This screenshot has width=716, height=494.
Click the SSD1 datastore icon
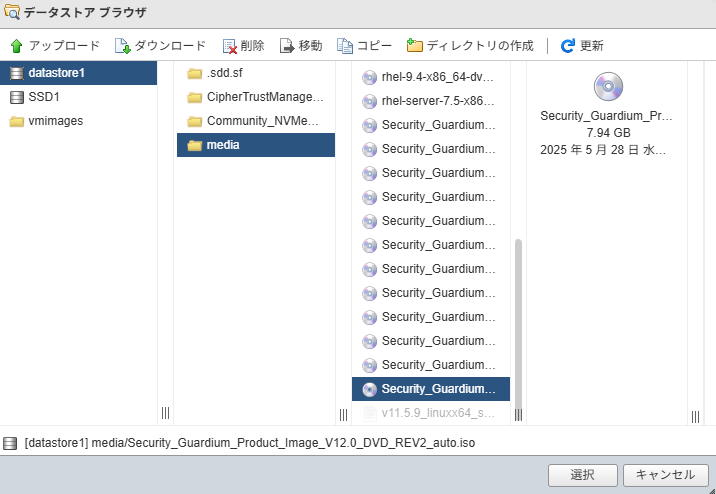pos(17,97)
